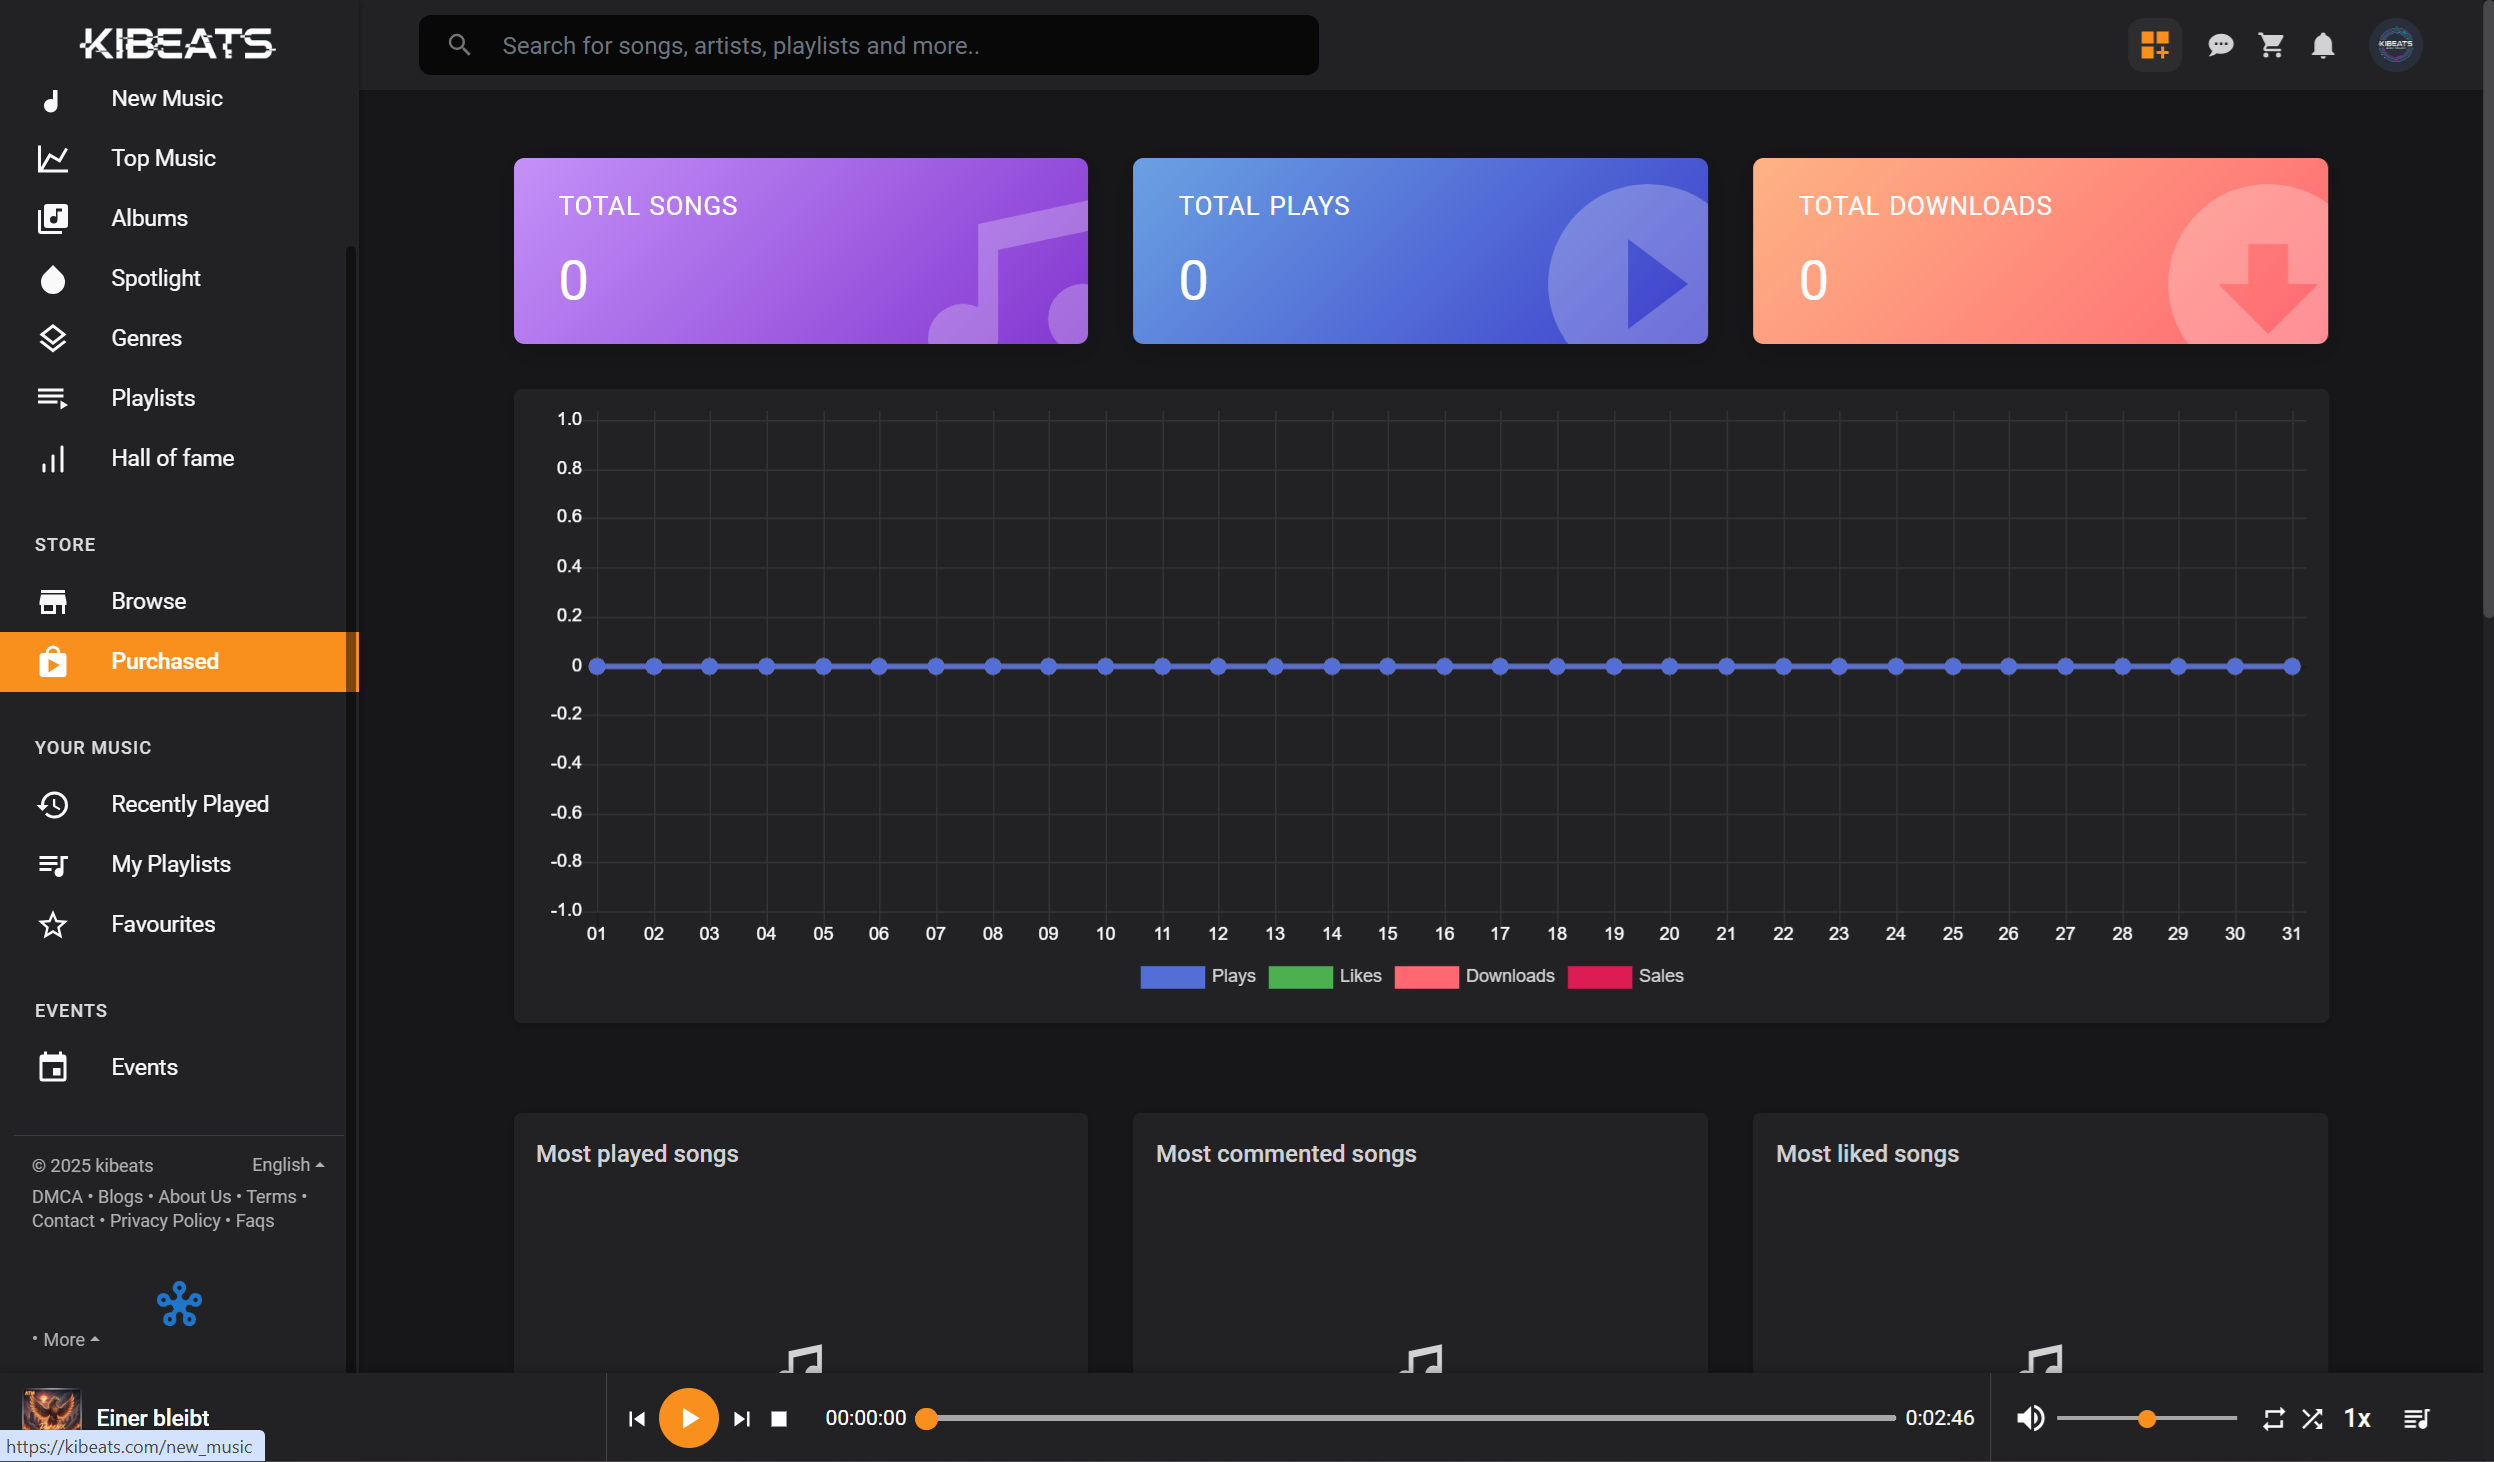
Task: Open the chat messages icon
Action: 2220,45
